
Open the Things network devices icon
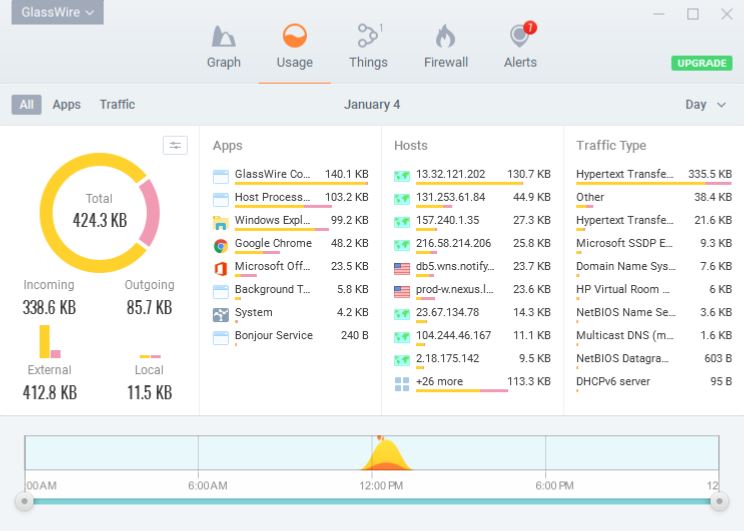pos(368,36)
